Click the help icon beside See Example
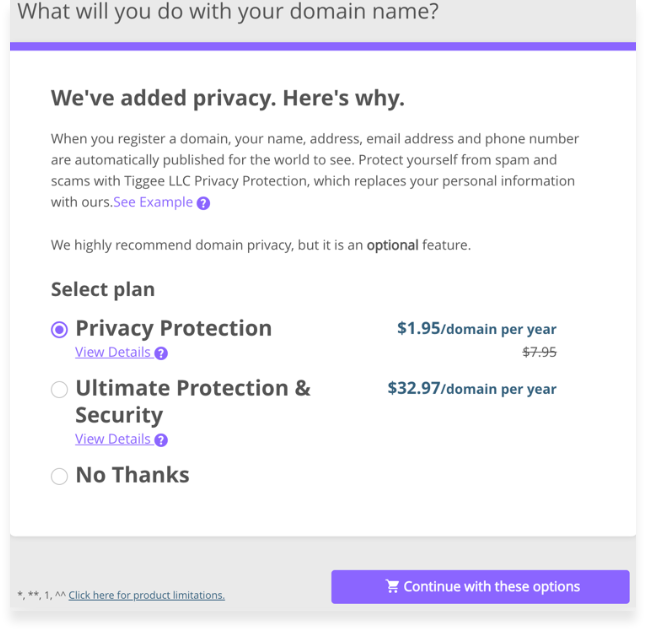Image resolution: width=646 pixels, height=631 pixels. (x=204, y=203)
